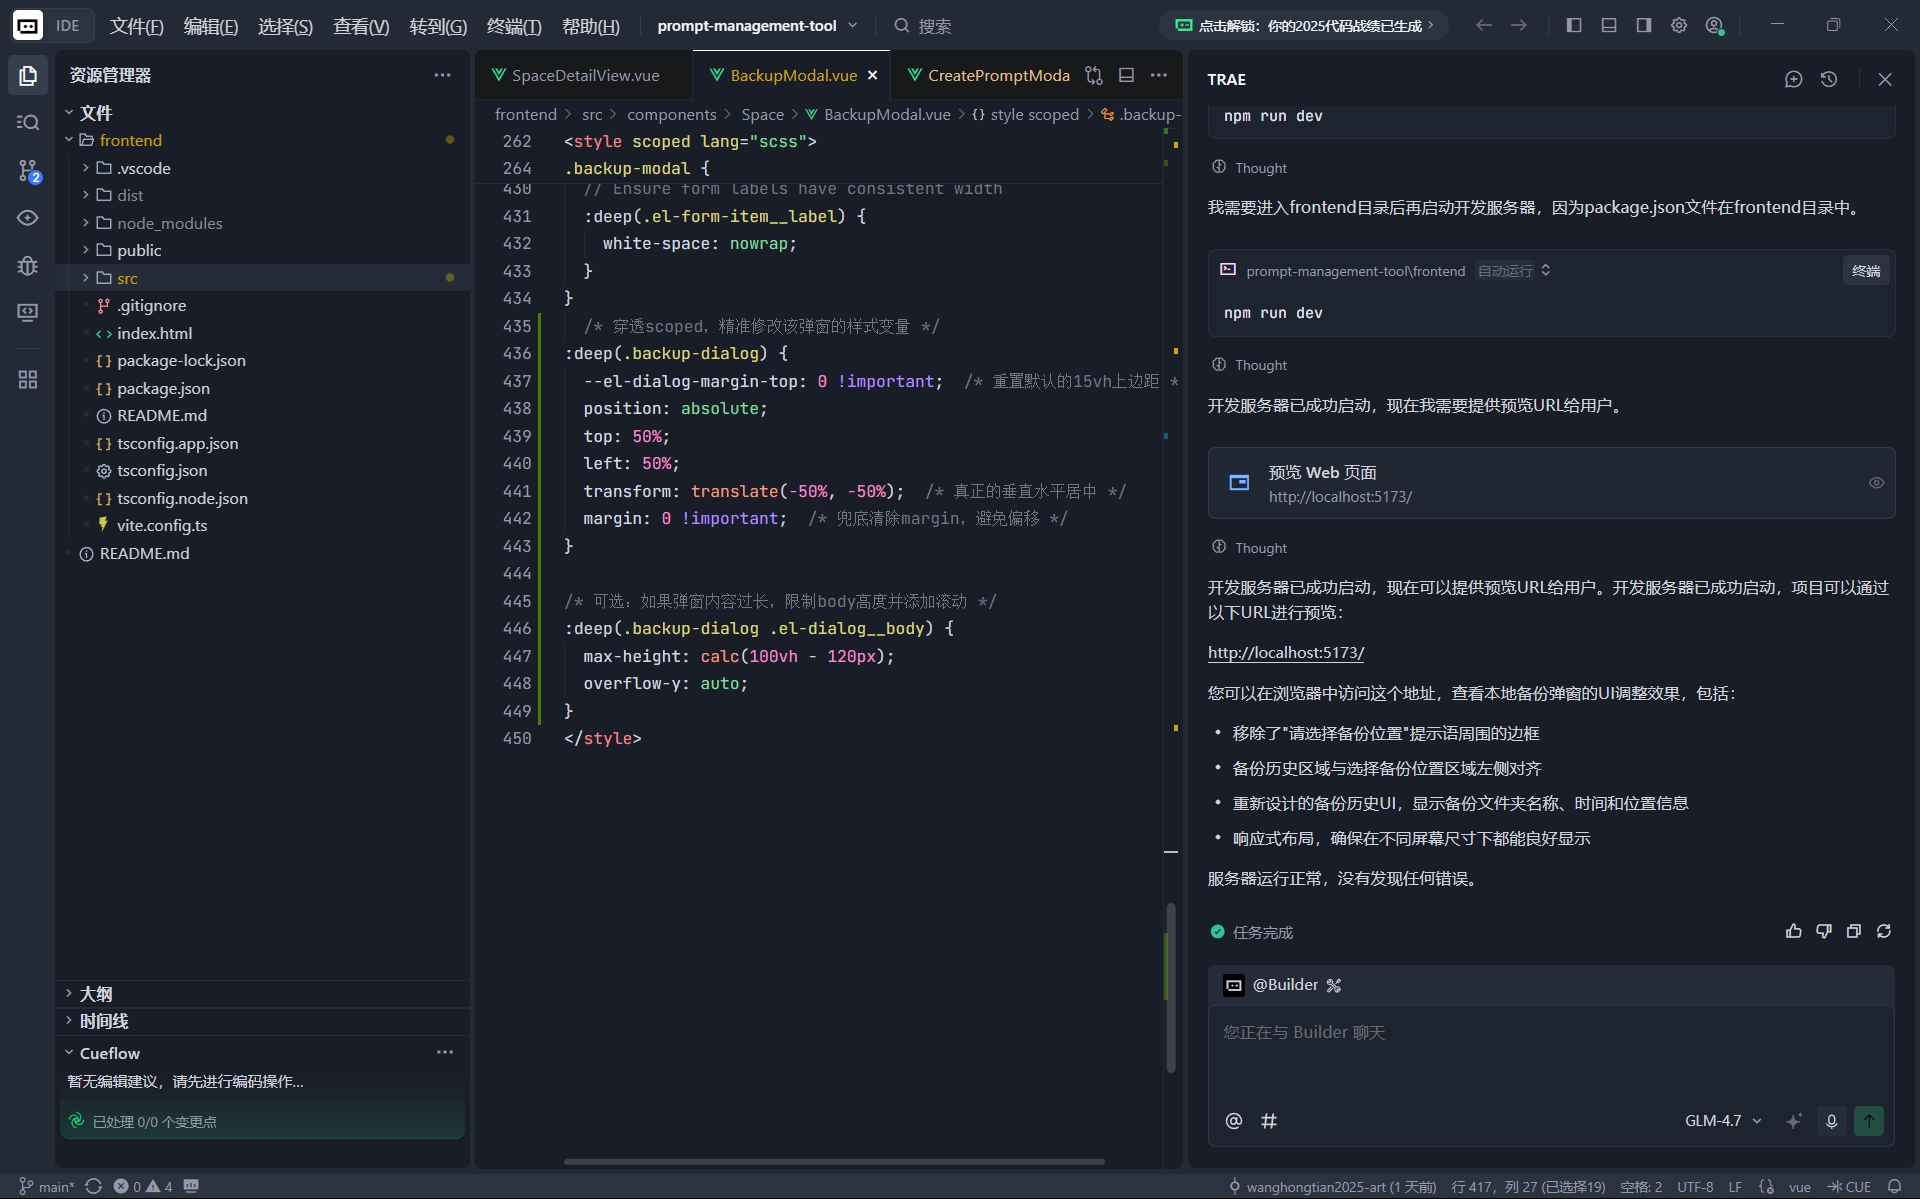
Task: Open the http://localhost:5173/ link
Action: point(1285,652)
